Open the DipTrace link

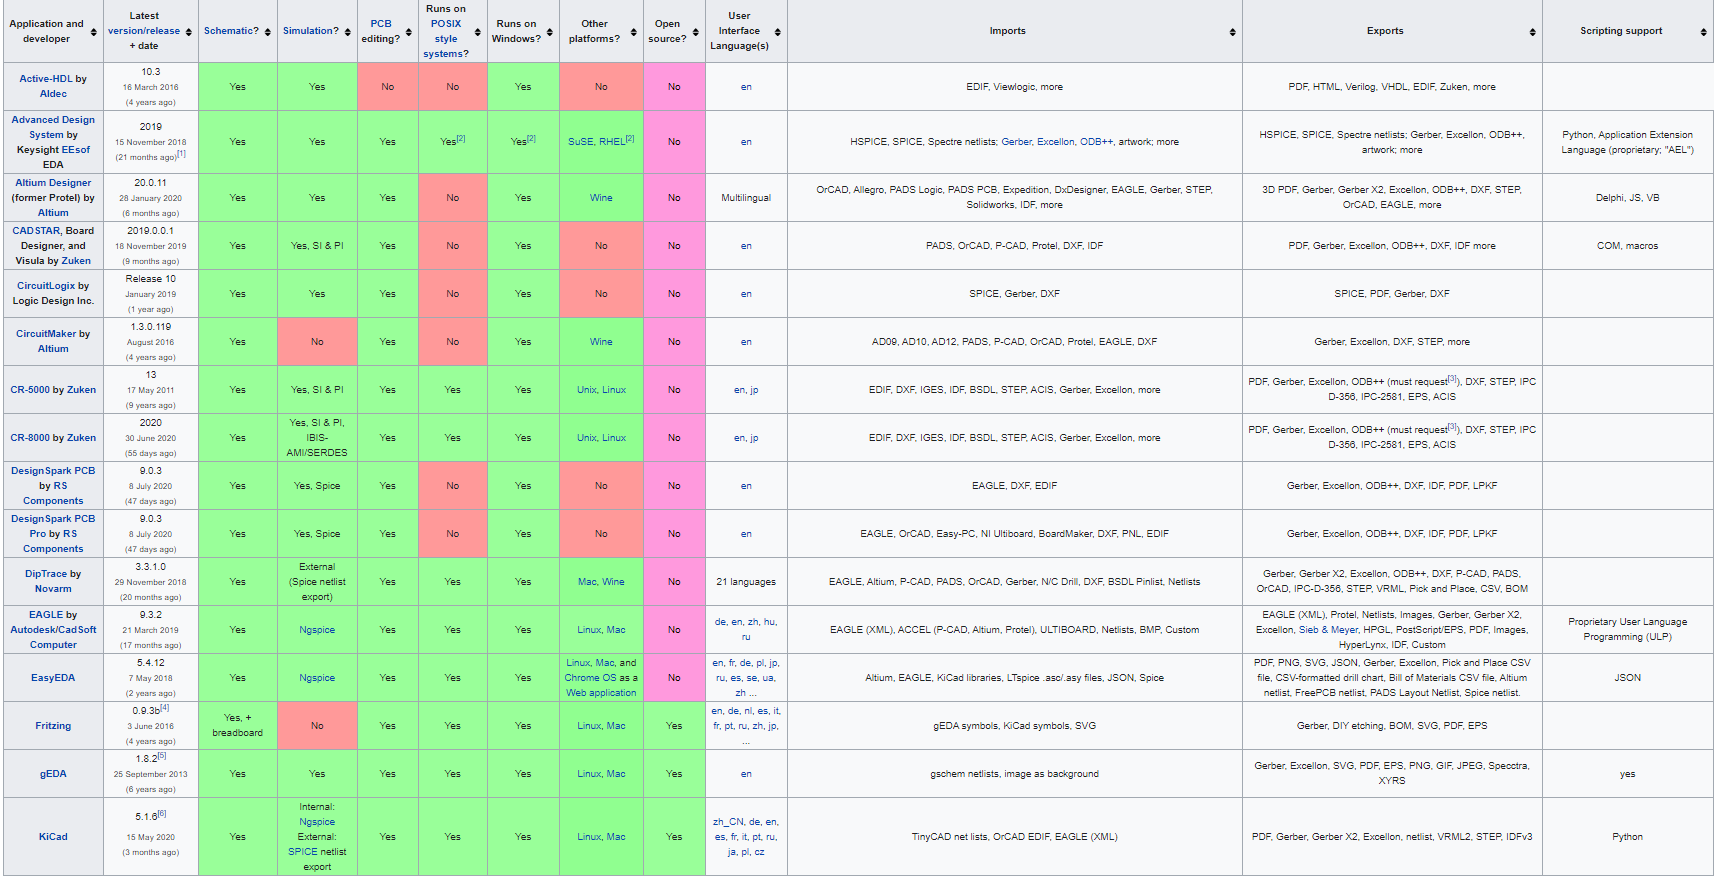pyautogui.click(x=46, y=574)
